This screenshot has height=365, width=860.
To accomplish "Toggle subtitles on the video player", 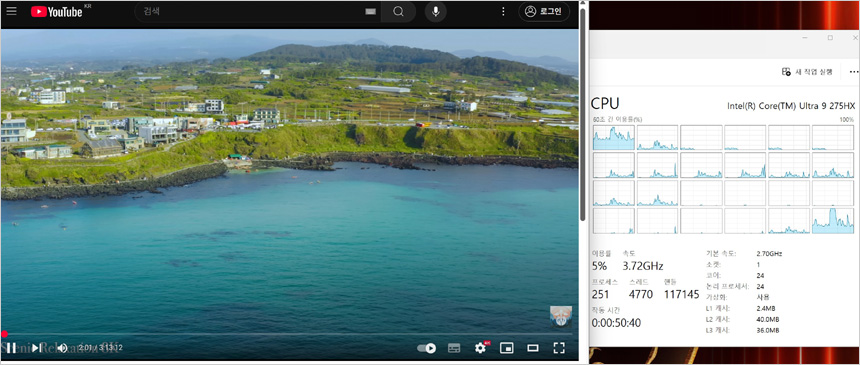I will tap(454, 347).
